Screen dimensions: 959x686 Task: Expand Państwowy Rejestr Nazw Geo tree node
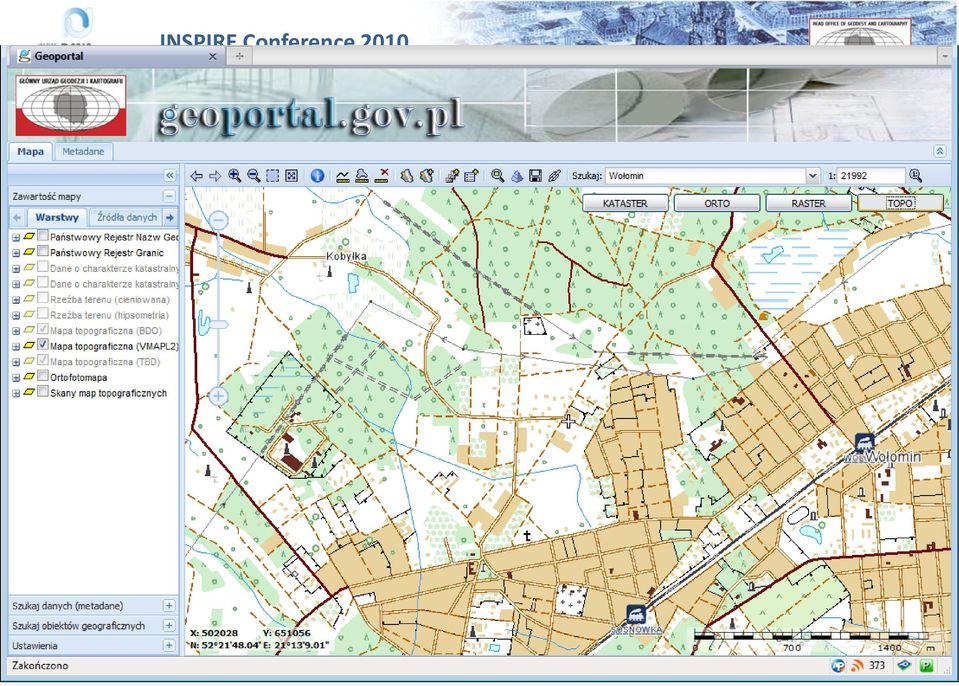[x=16, y=237]
